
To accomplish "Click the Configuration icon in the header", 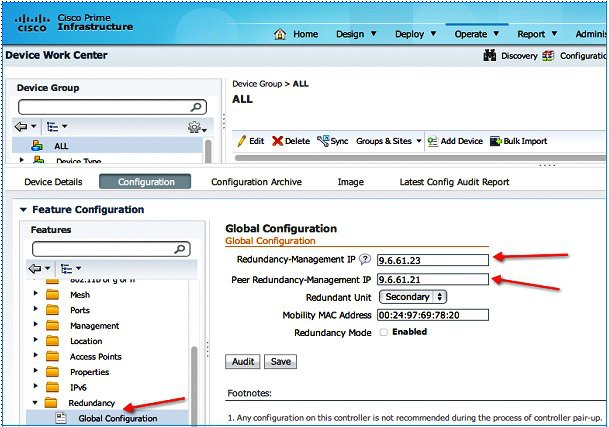I will tap(548, 56).
